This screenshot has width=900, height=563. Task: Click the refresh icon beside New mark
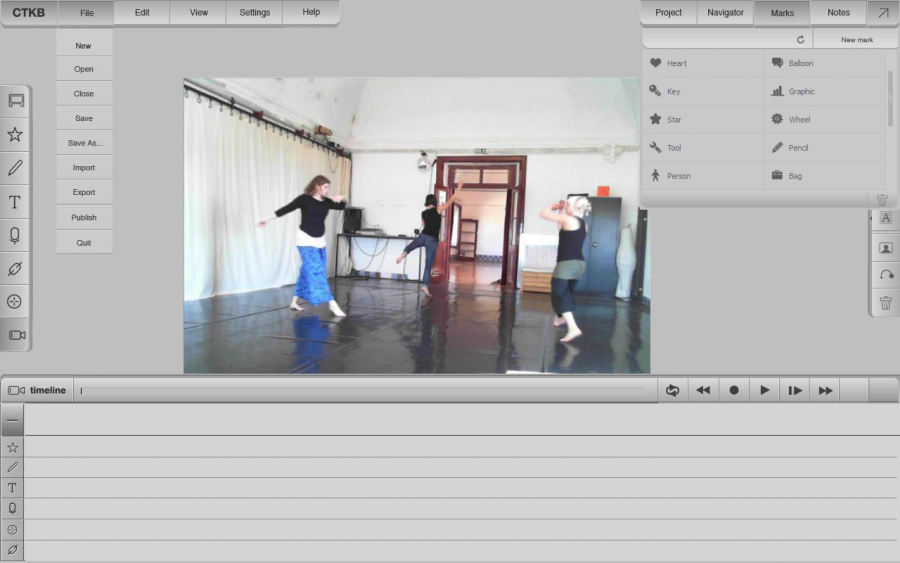pyautogui.click(x=800, y=40)
